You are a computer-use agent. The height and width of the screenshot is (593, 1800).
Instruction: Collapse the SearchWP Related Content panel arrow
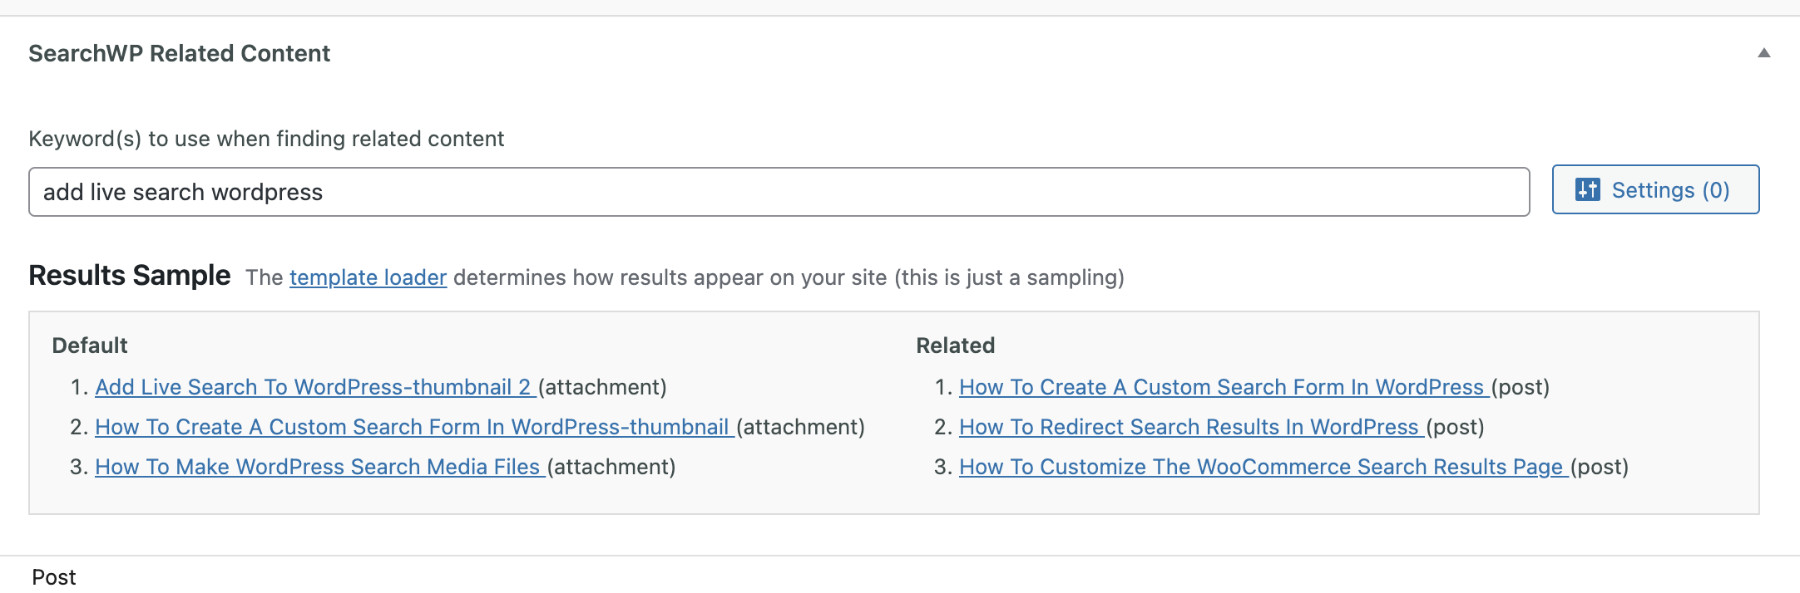click(x=1764, y=53)
